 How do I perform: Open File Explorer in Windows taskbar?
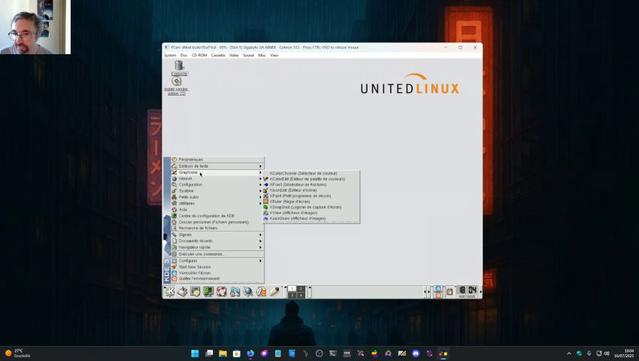[x=223, y=353]
